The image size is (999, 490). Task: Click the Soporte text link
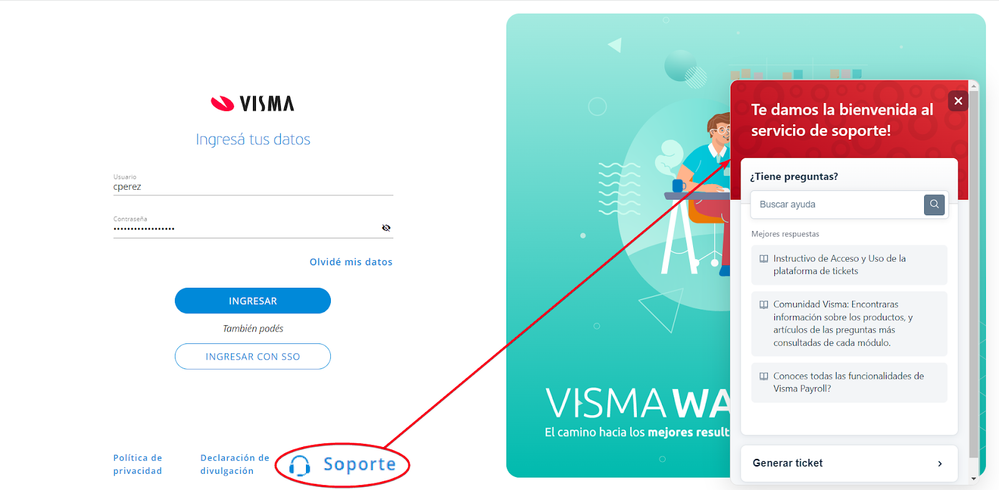tap(359, 465)
